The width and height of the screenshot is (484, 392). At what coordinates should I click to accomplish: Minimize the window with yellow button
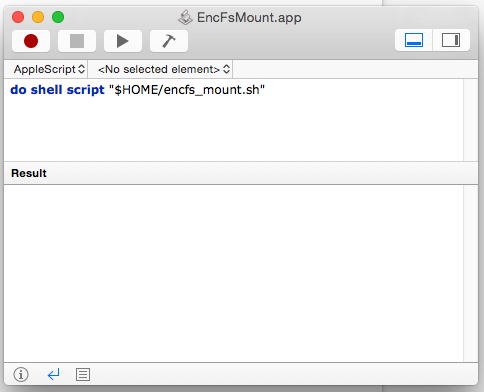point(38,17)
